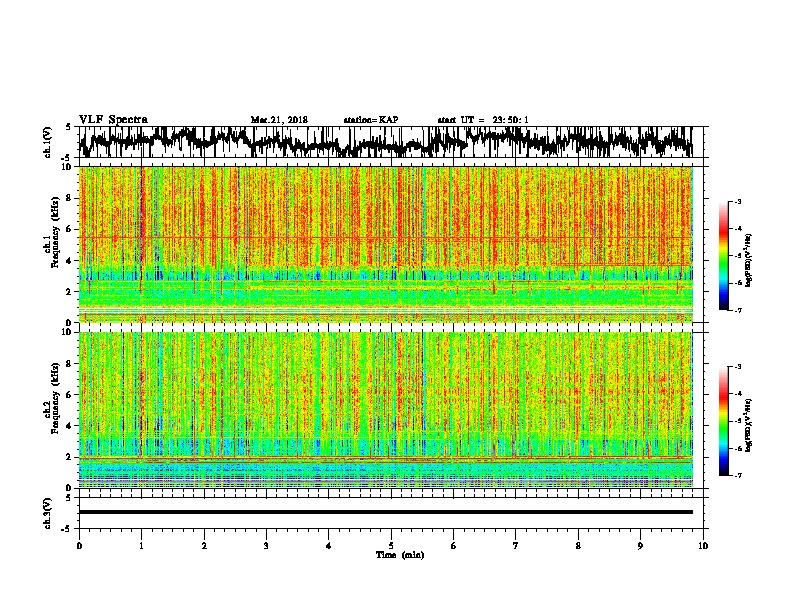
Task: Click time-axis tick label "9"
Action: click(x=640, y=546)
